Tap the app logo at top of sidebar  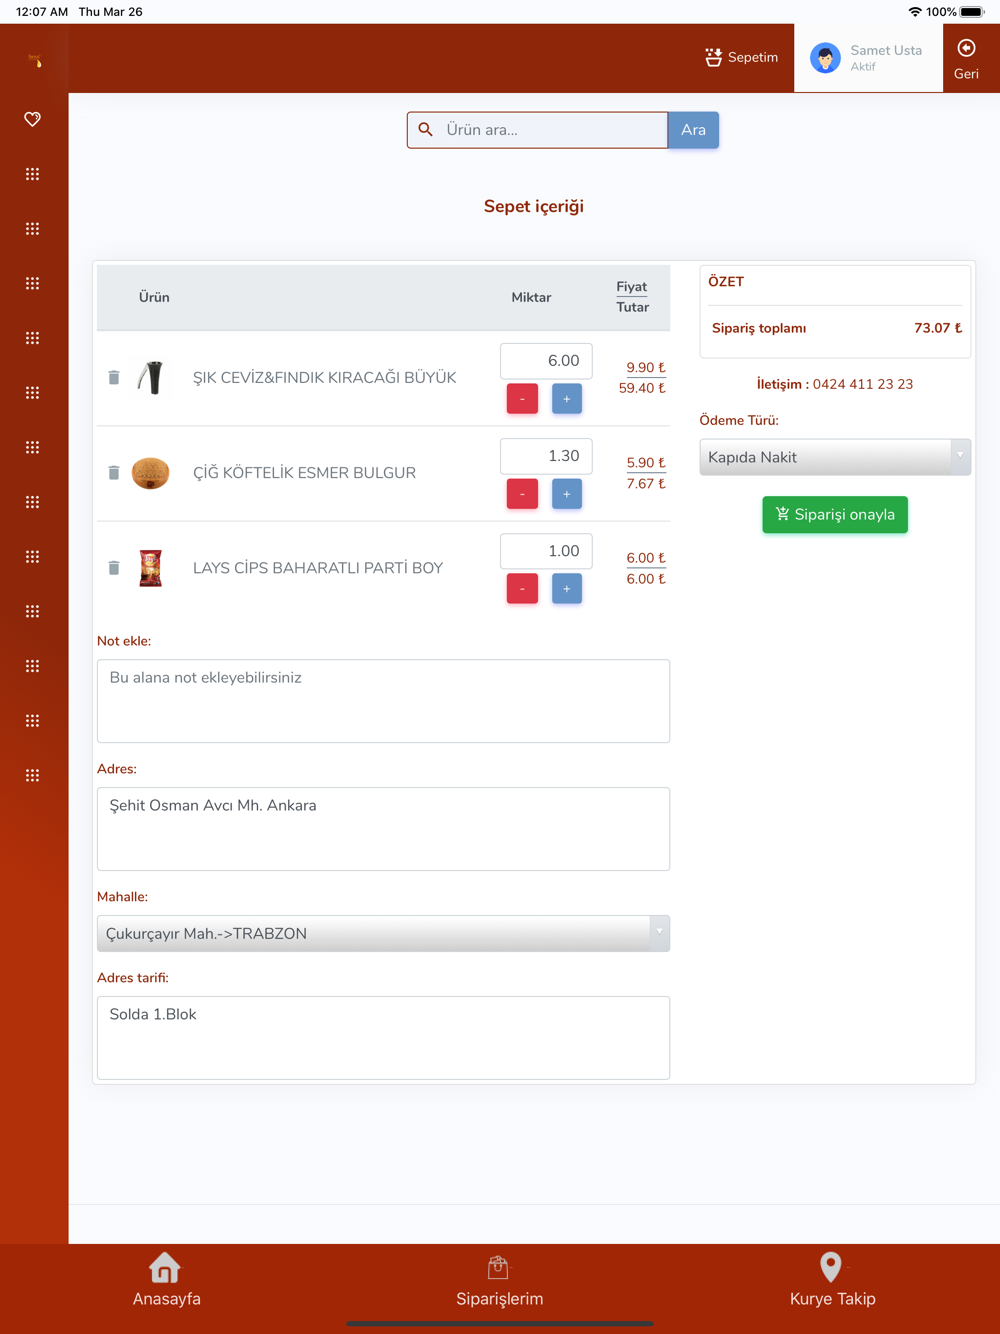[x=35, y=61]
